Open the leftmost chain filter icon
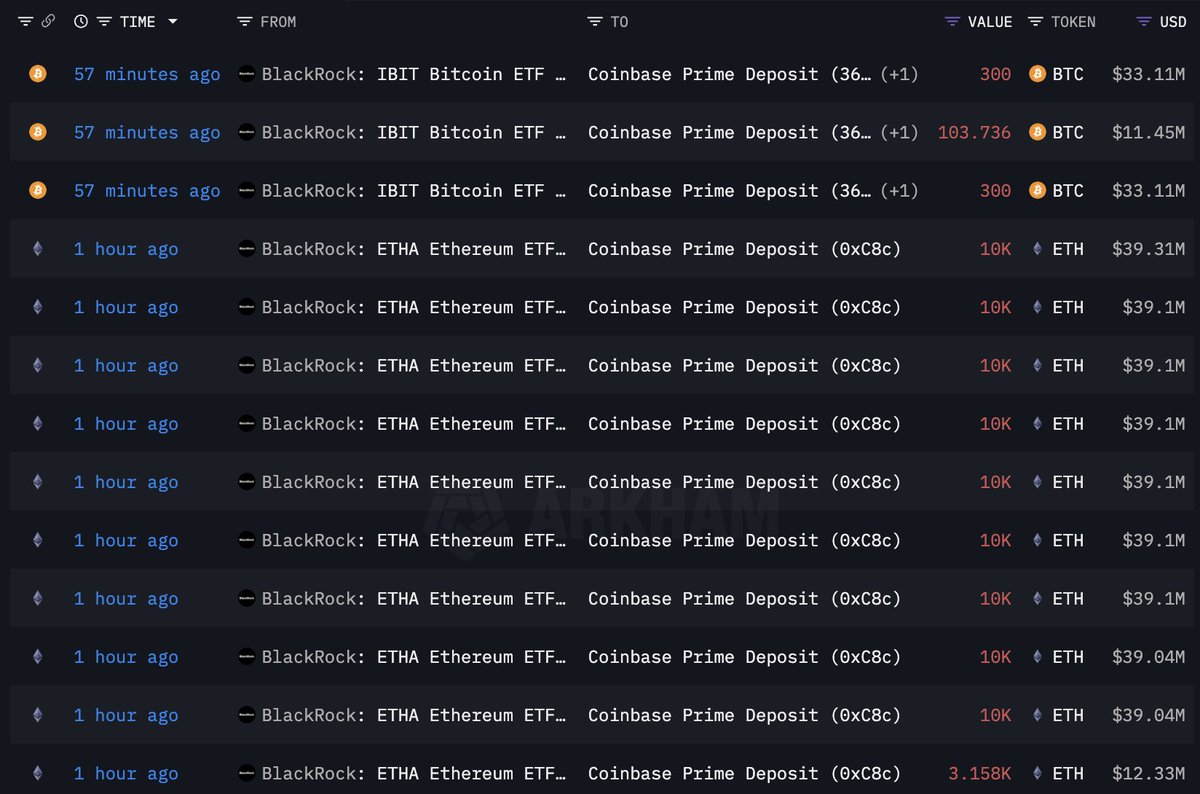Image resolution: width=1200 pixels, height=794 pixels. pos(26,21)
